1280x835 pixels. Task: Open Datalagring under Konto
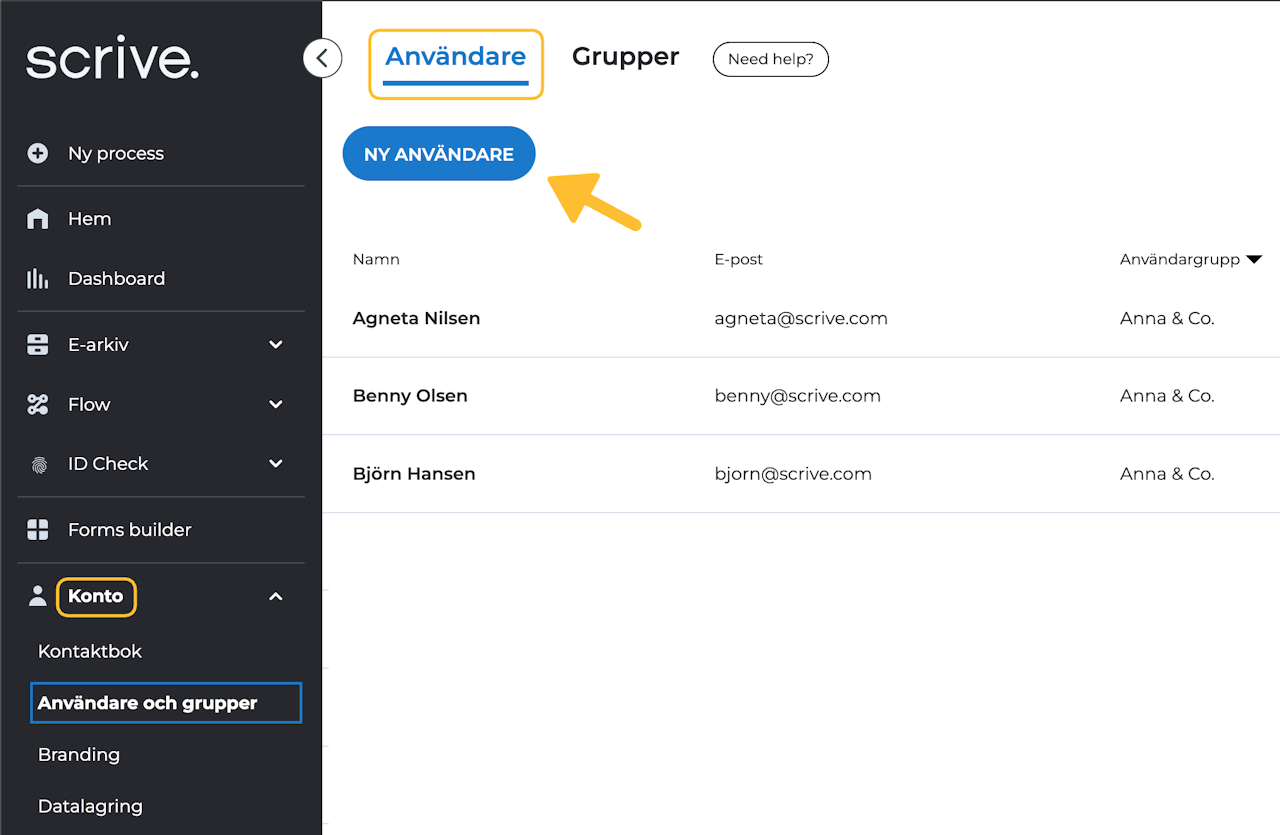click(90, 806)
